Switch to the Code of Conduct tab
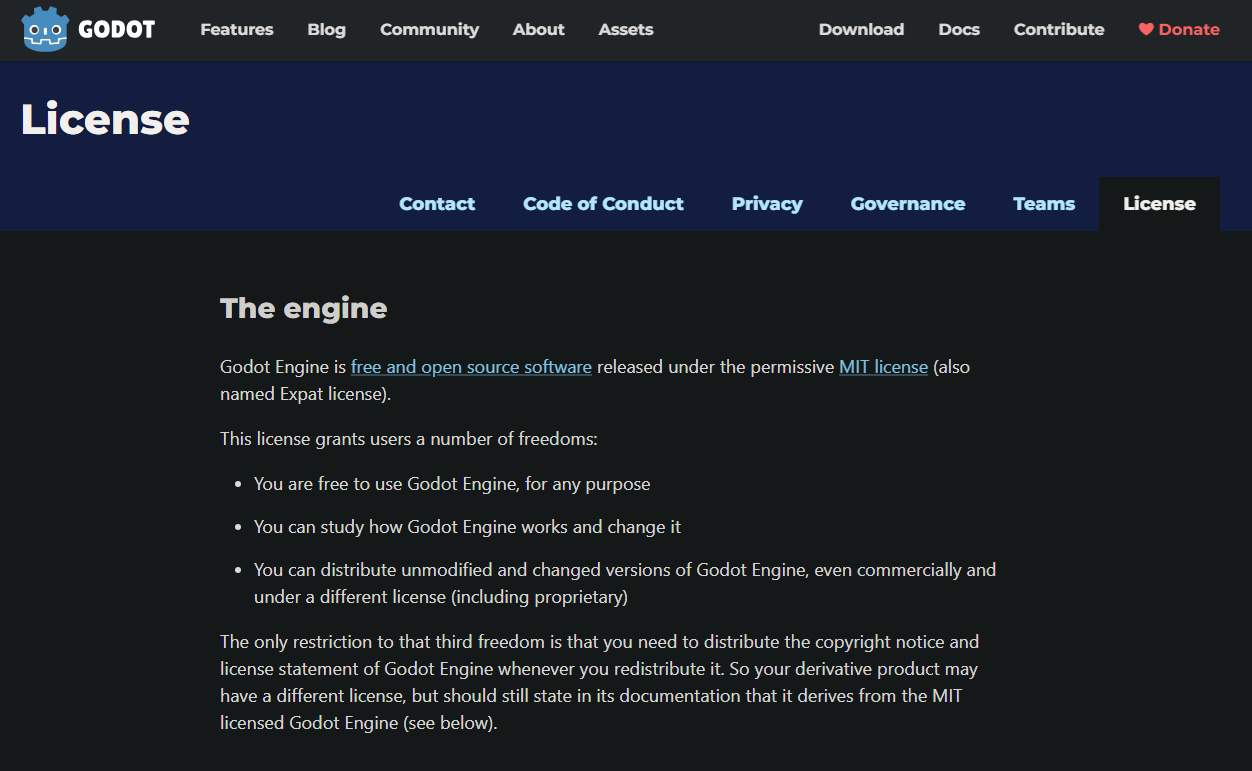Image resolution: width=1252 pixels, height=771 pixels. [x=603, y=204]
